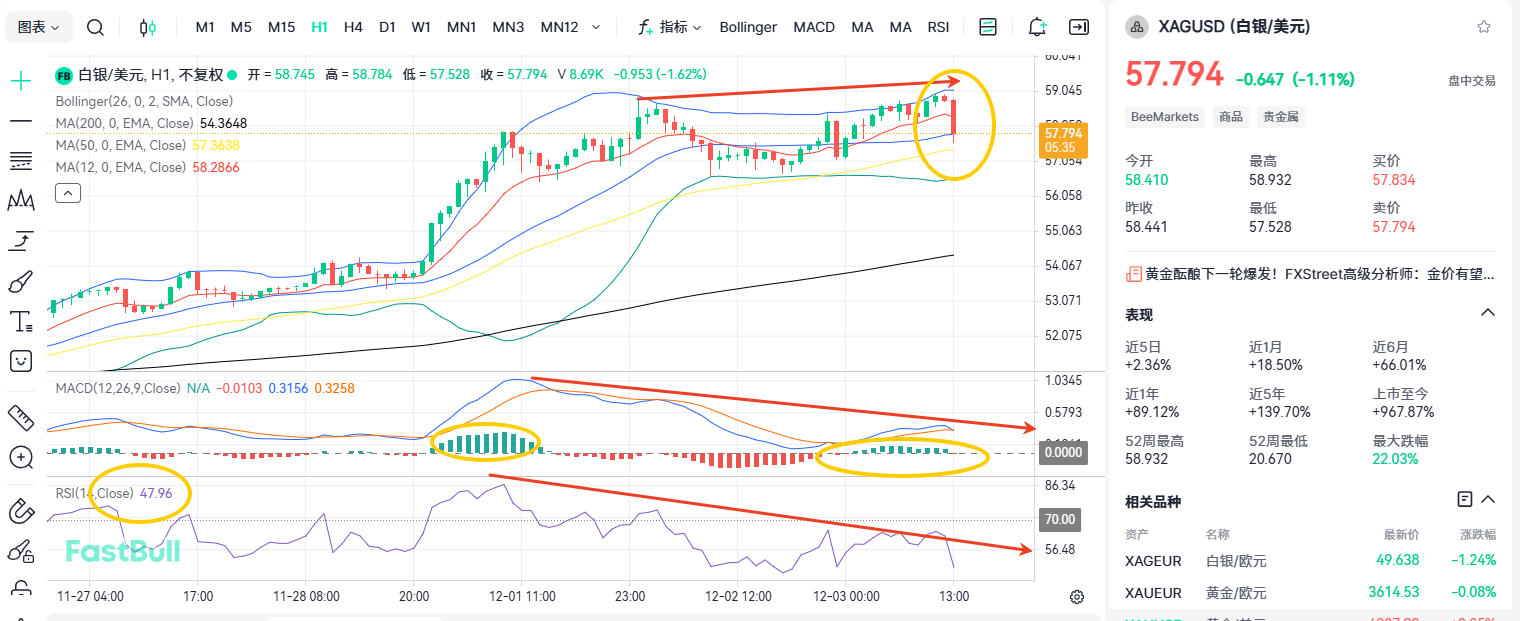The image size is (1520, 621).
Task: Select the trend line drawing tool
Action: pos(20,121)
